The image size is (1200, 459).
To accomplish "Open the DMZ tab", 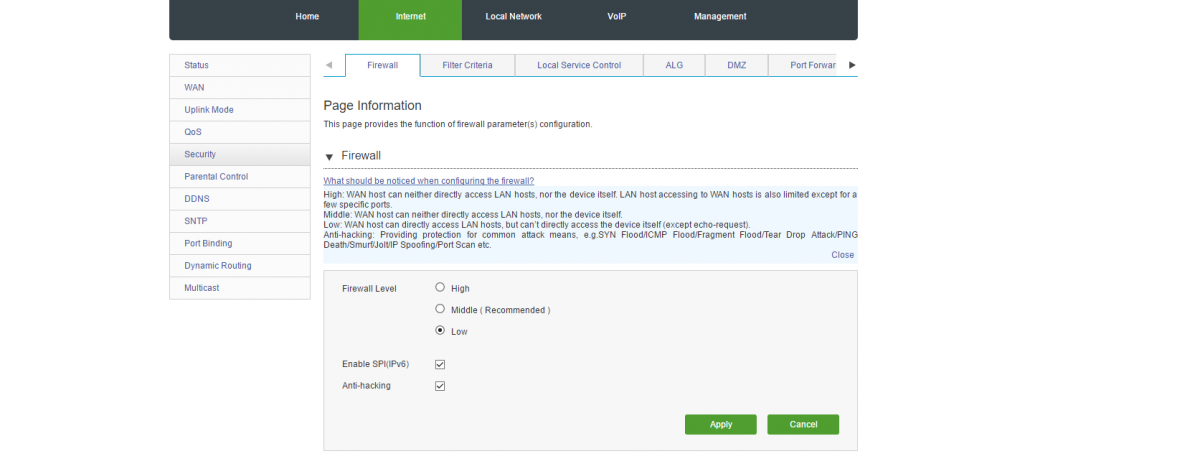I will click(x=737, y=65).
